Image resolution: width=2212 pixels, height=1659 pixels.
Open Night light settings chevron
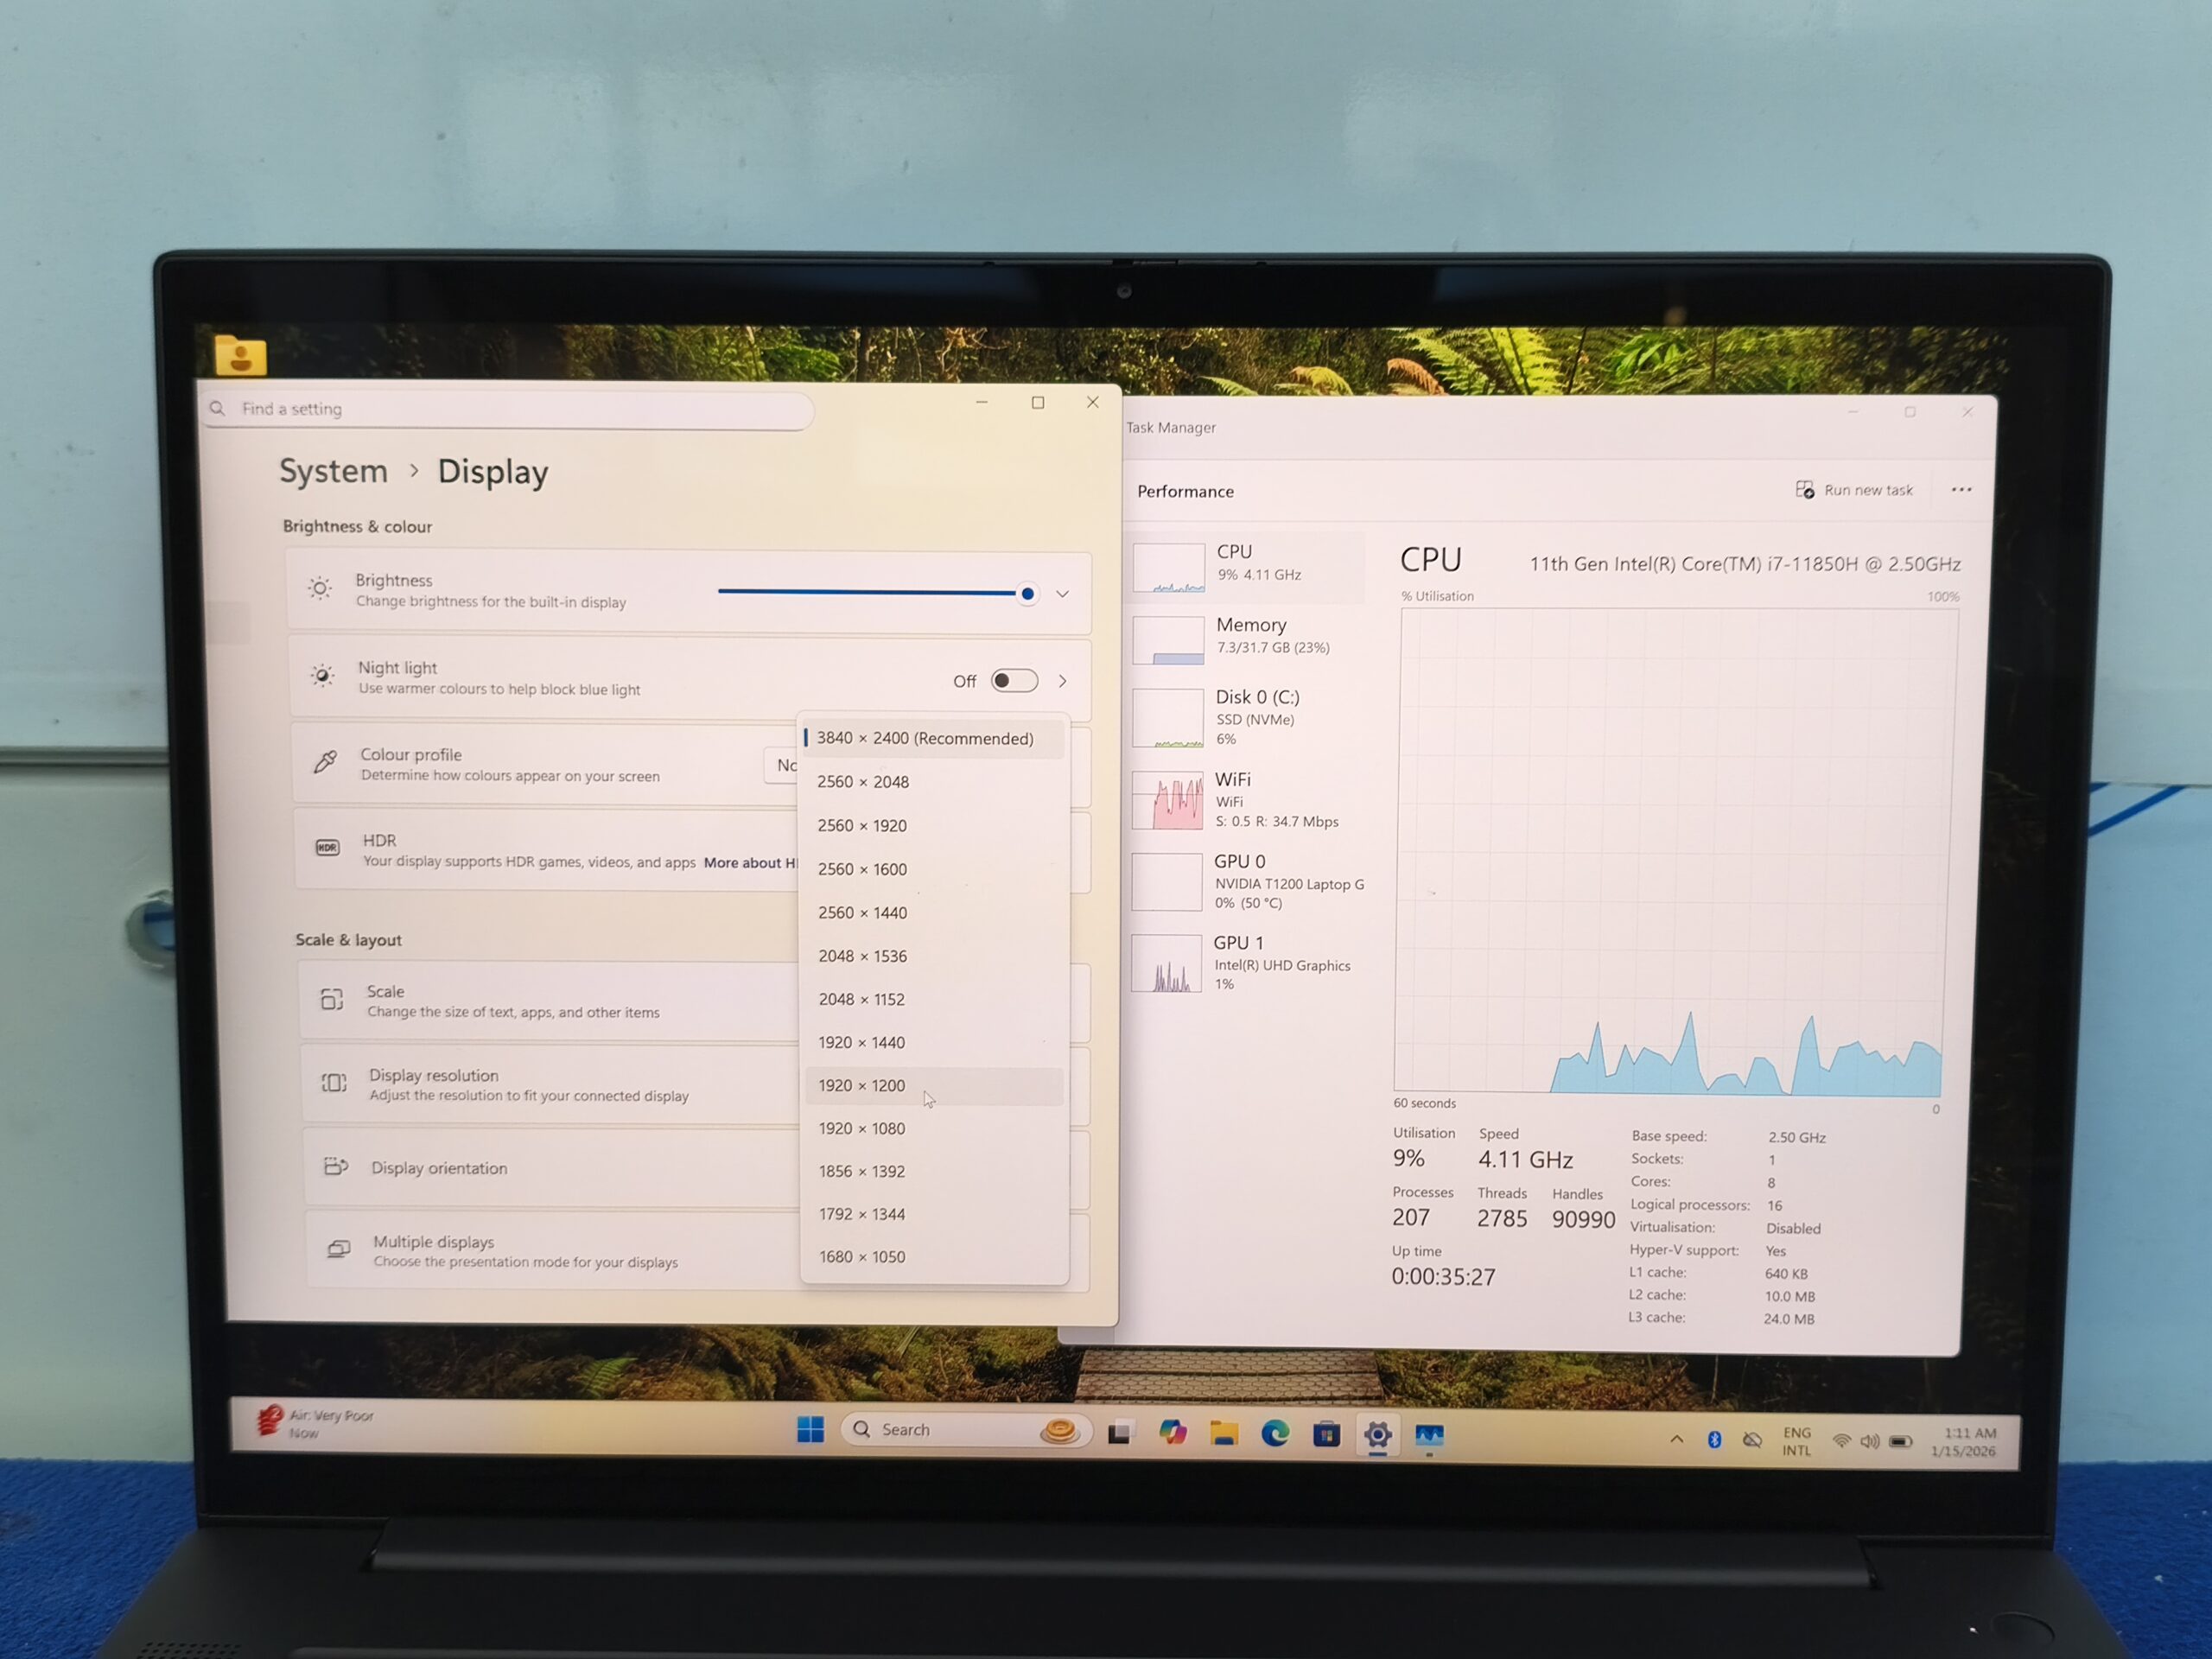click(x=1062, y=681)
